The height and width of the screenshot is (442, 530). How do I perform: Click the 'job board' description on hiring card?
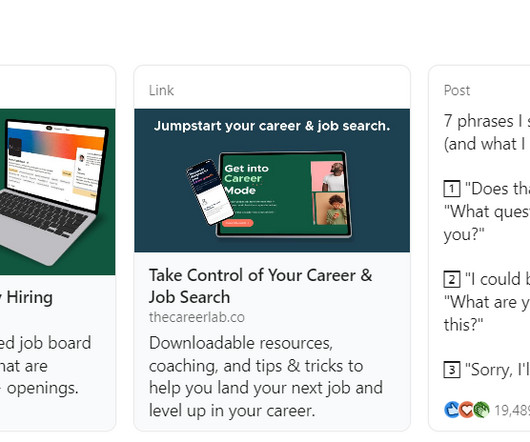click(46, 366)
